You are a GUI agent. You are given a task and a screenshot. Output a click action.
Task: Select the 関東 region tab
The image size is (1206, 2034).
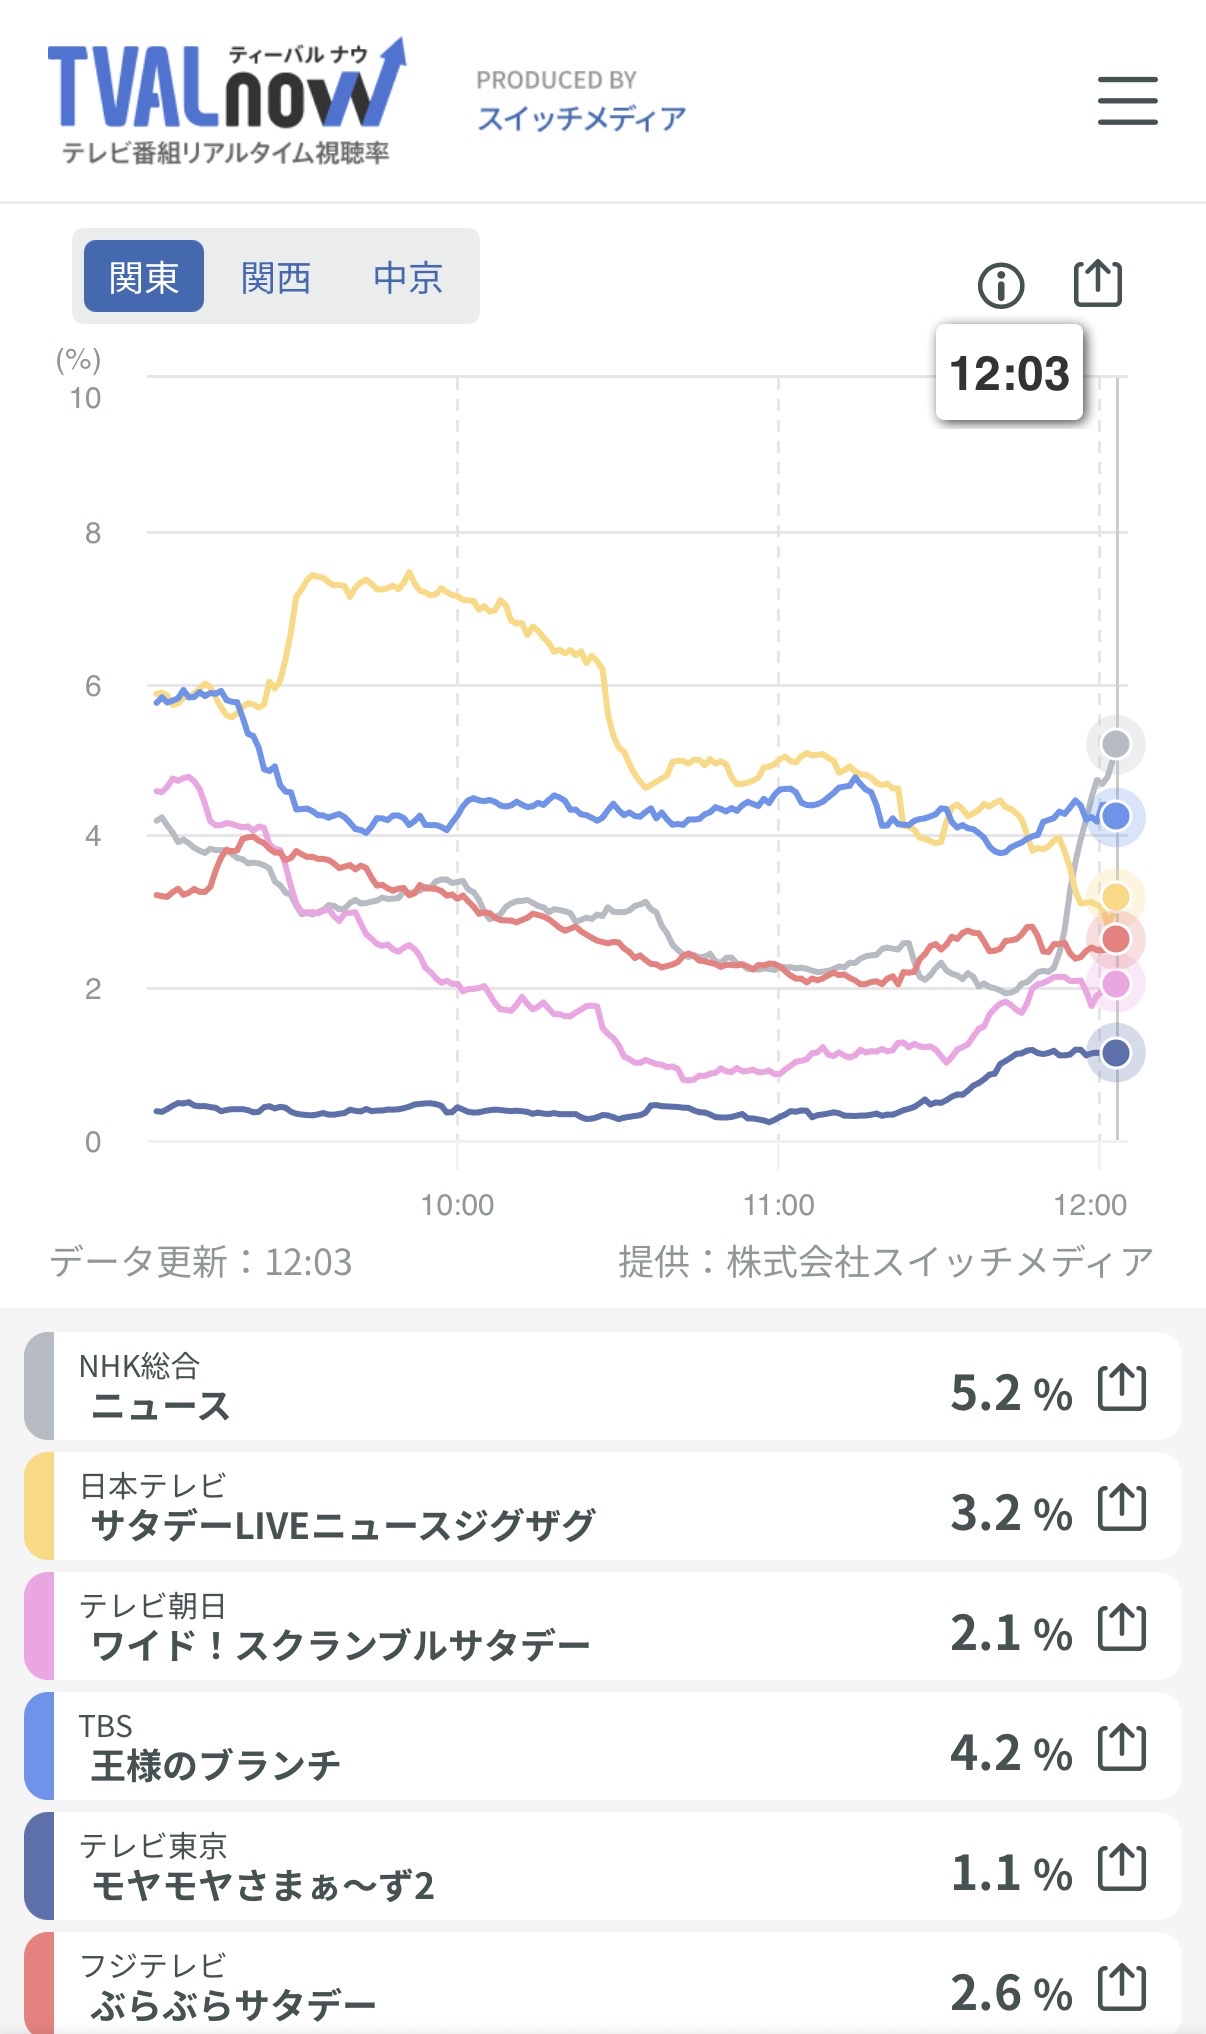click(x=144, y=277)
